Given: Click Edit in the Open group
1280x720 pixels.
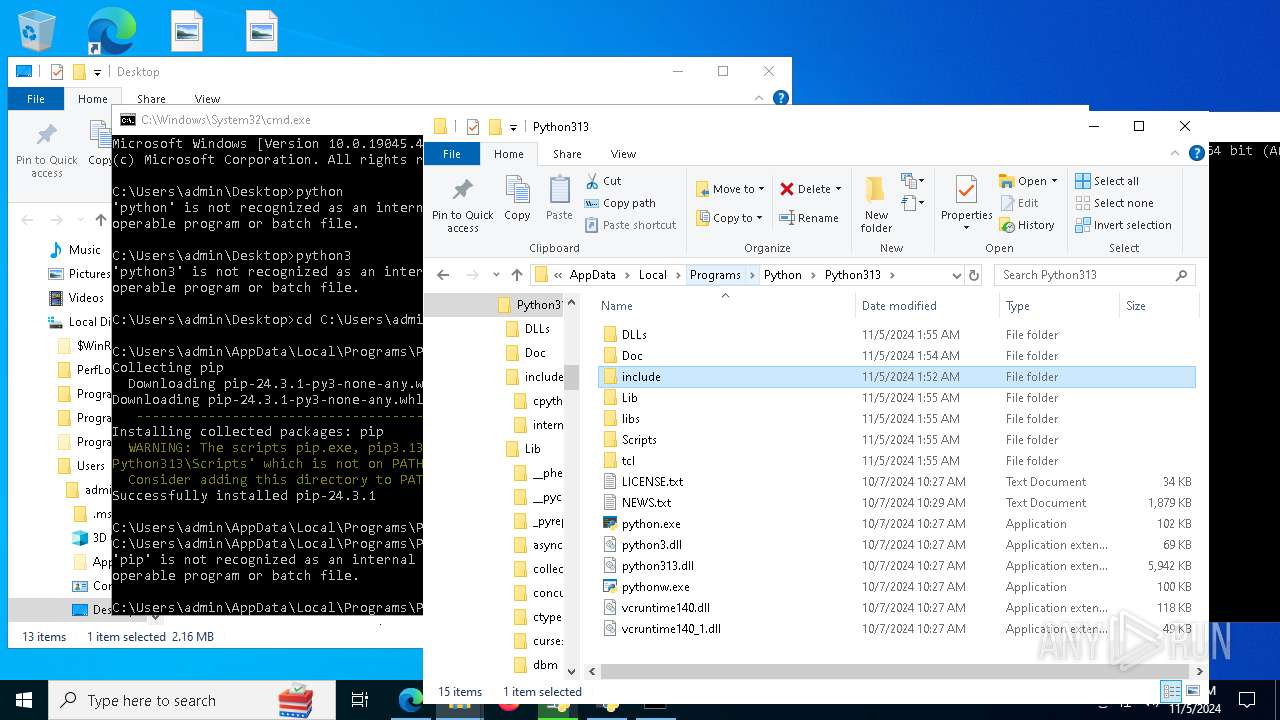Looking at the screenshot, I should 1019,203.
